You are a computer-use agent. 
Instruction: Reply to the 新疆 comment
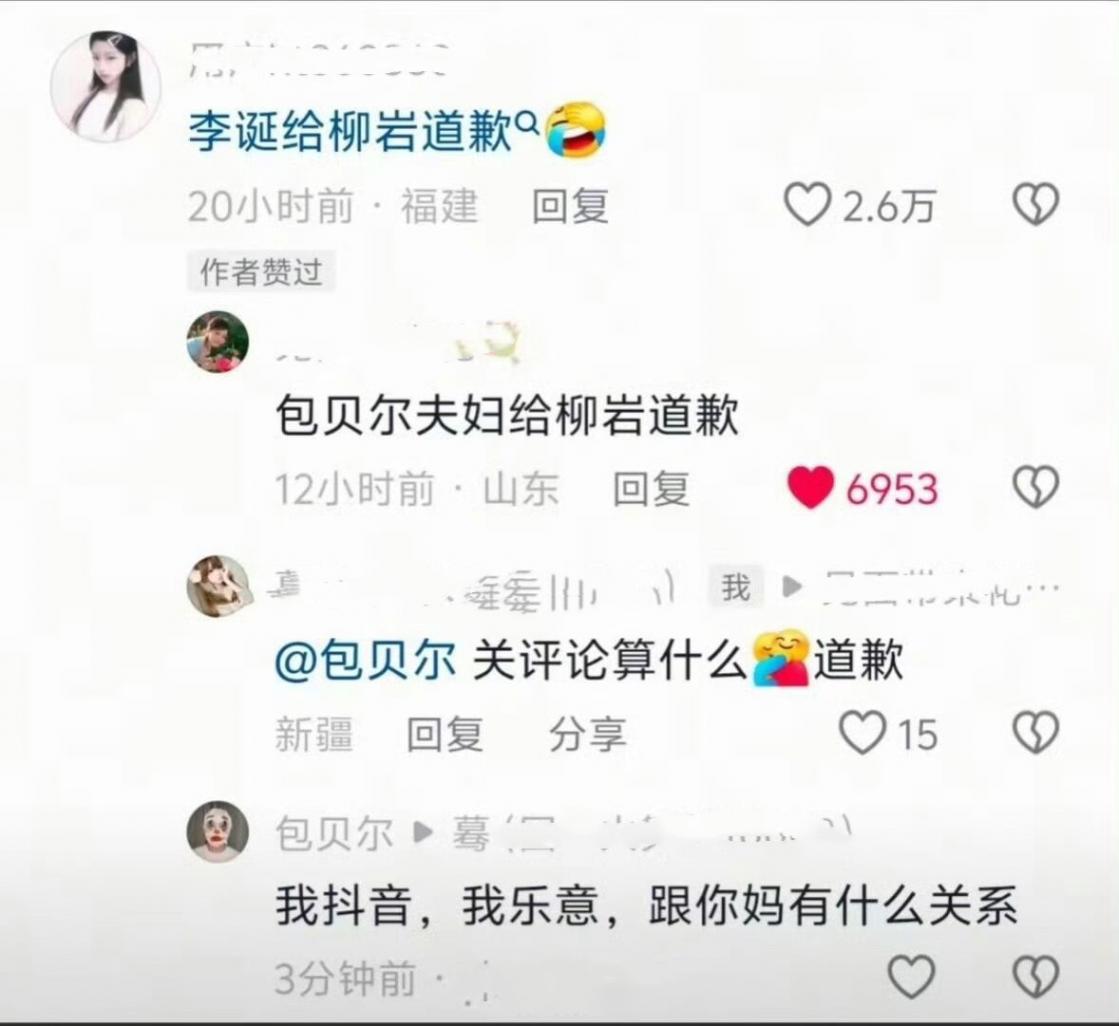(x=445, y=734)
